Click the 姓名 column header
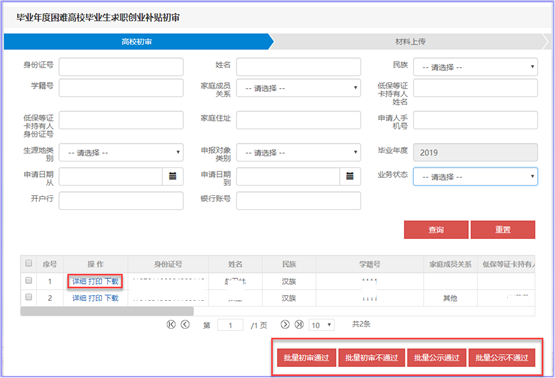Viewport: 555px width, 378px height. click(235, 264)
